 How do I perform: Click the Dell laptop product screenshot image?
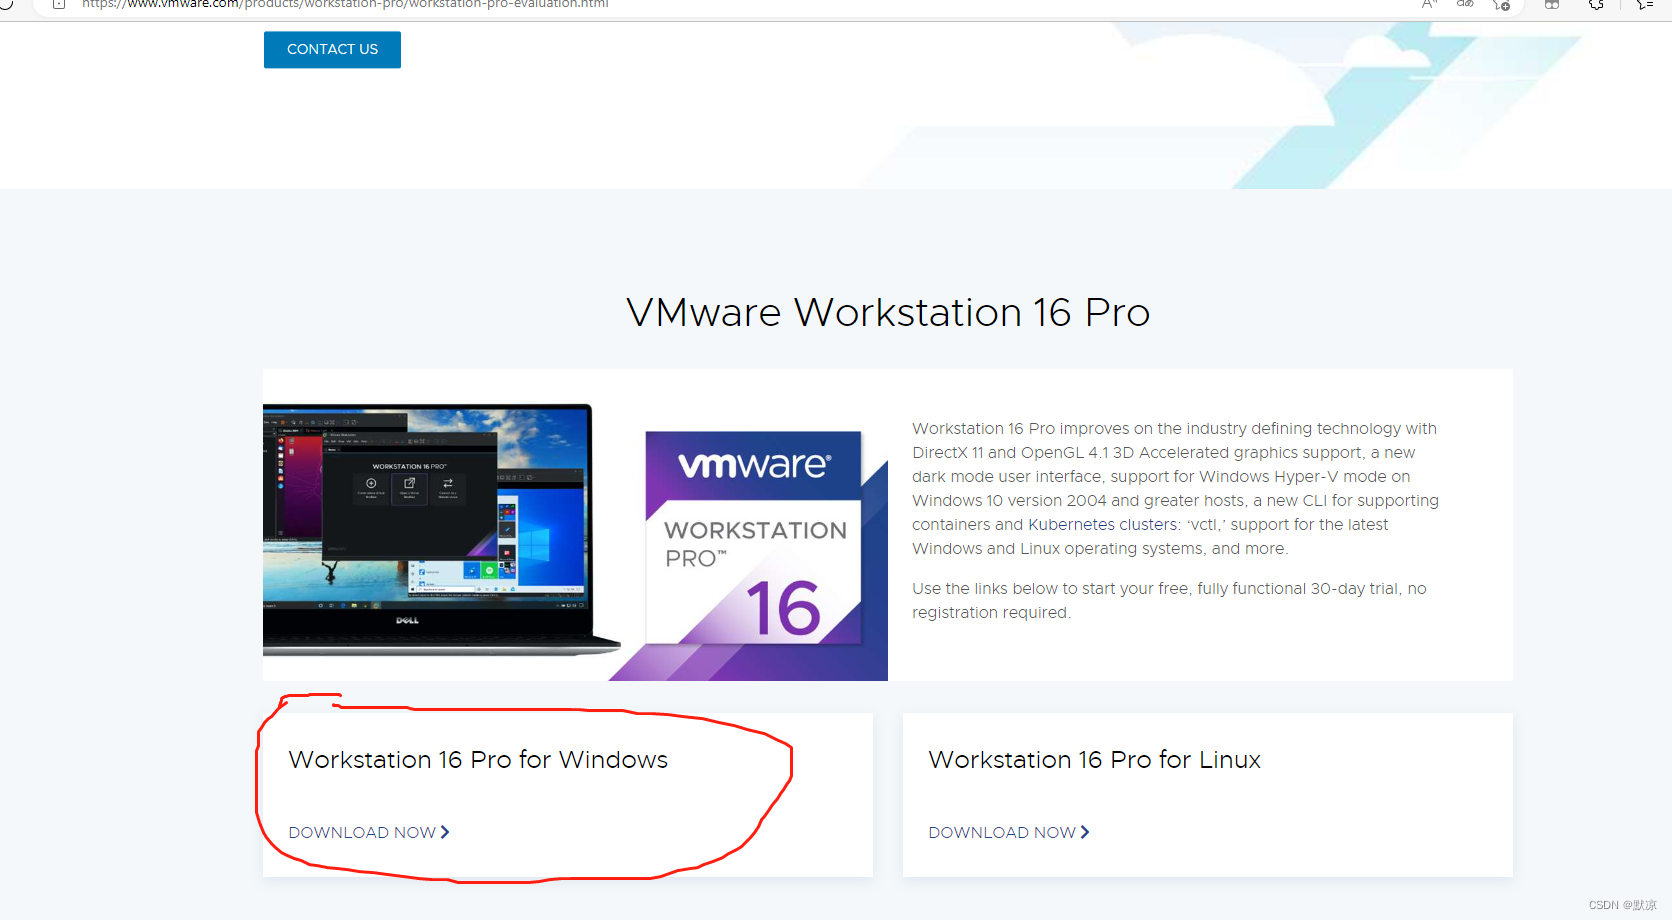pyautogui.click(x=441, y=530)
